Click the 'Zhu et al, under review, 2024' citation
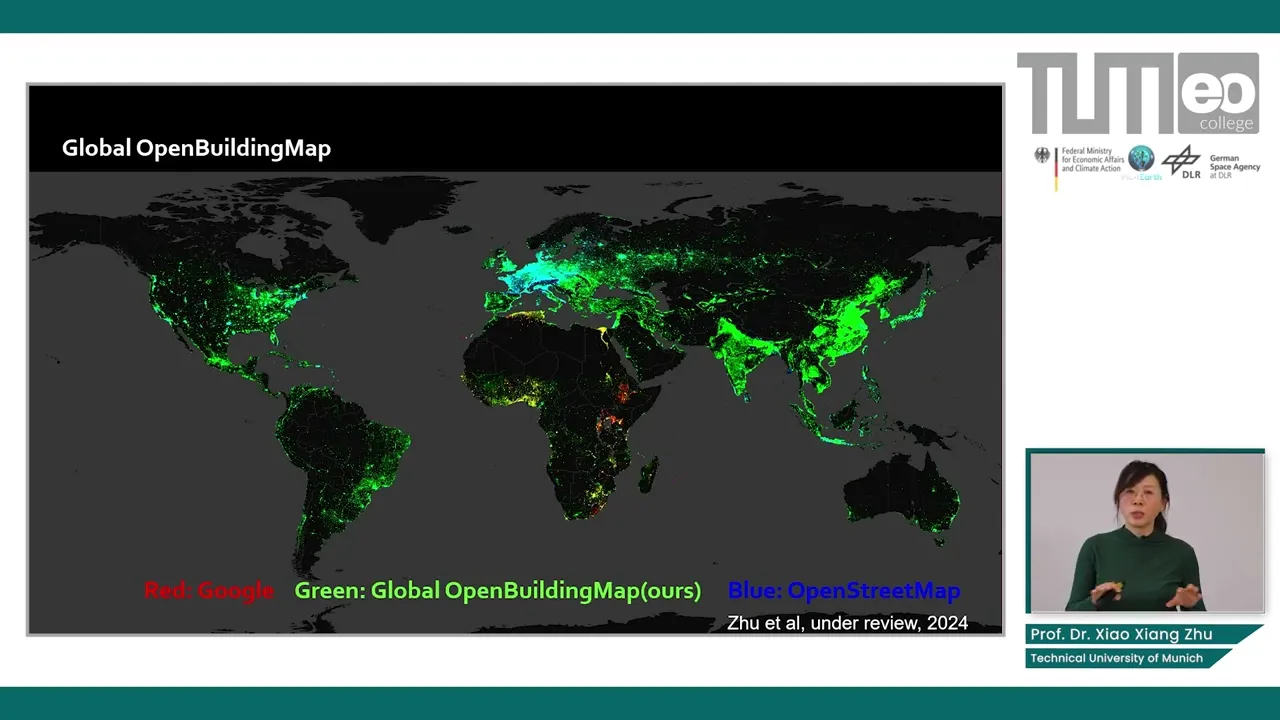The width and height of the screenshot is (1280, 720). coord(847,623)
